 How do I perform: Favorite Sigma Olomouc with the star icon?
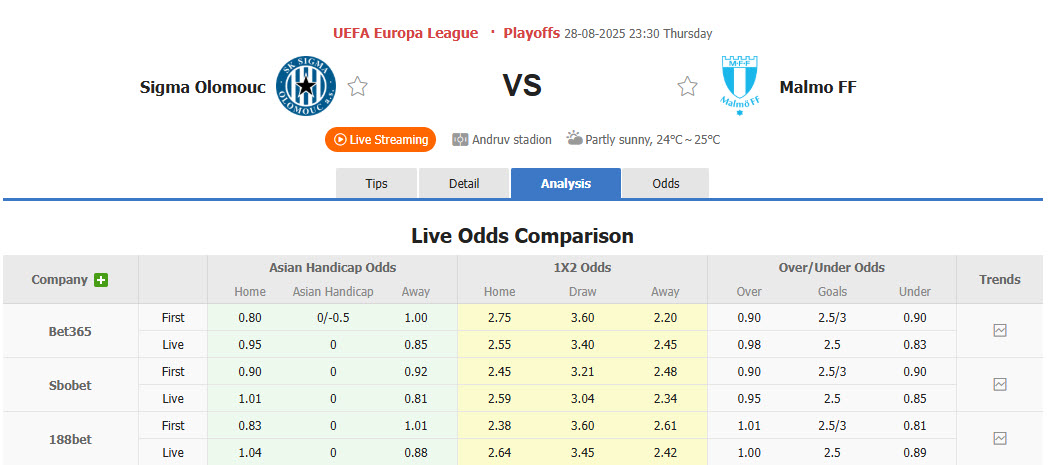coord(357,87)
